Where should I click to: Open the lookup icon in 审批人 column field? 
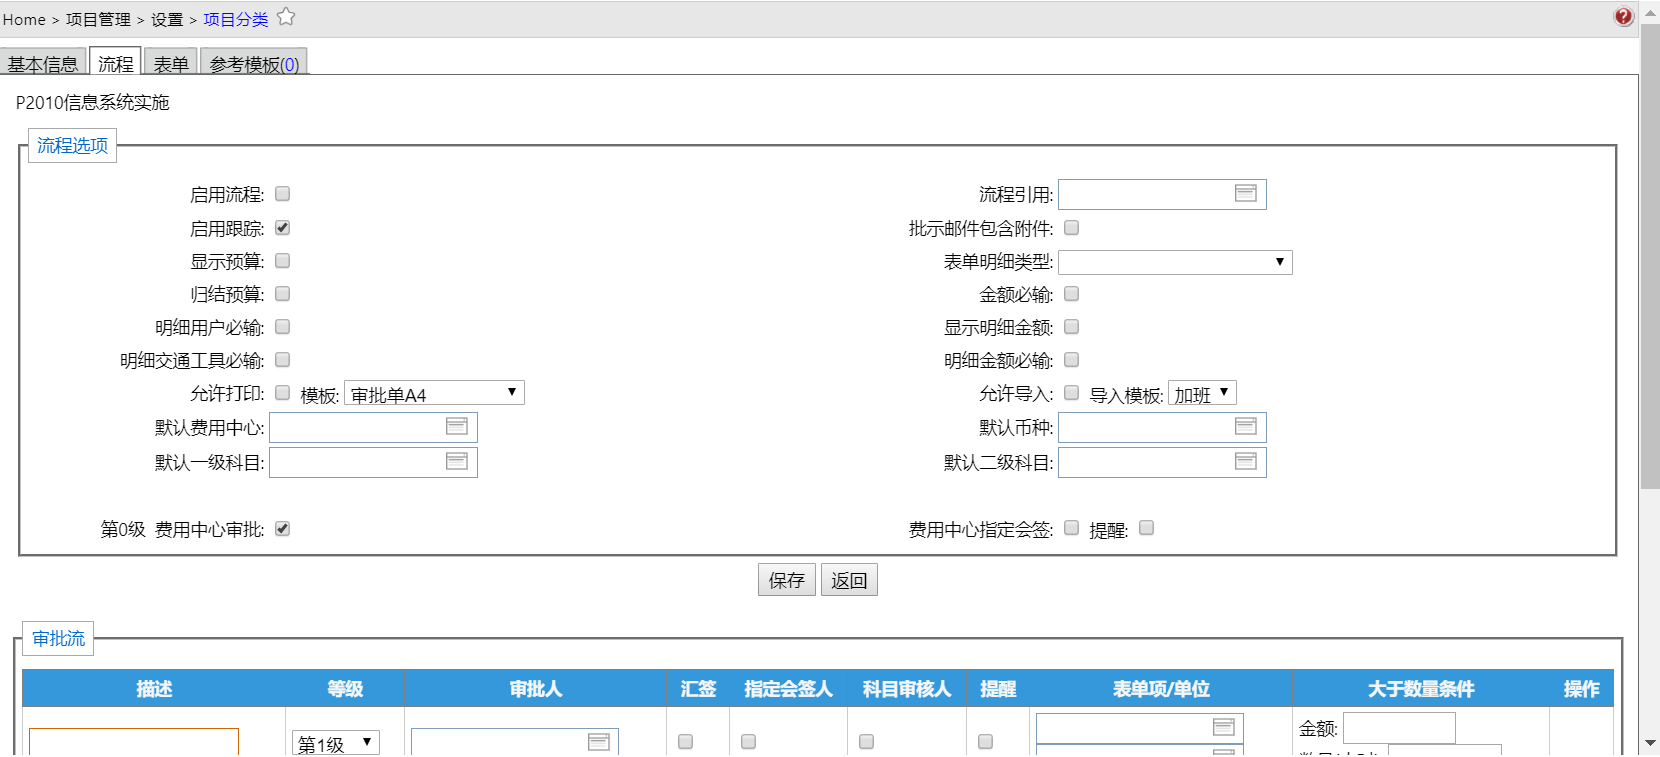click(x=599, y=741)
